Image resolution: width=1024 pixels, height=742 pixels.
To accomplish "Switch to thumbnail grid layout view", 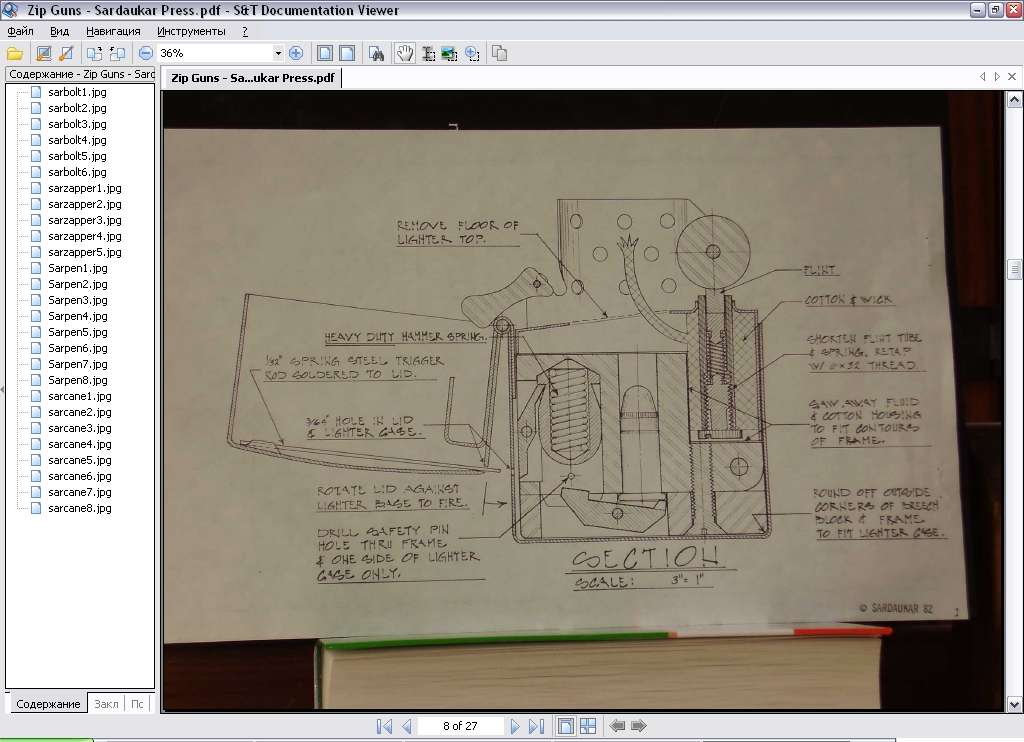I will tap(588, 726).
